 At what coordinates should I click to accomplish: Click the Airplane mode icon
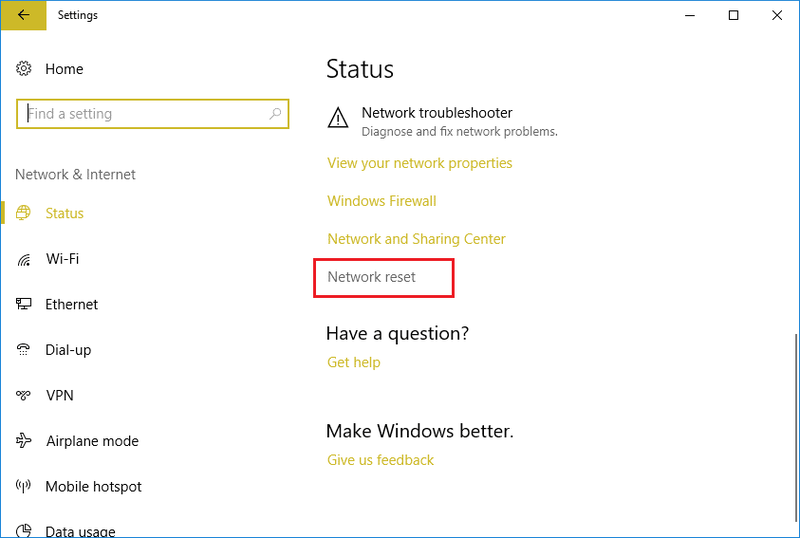pyautogui.click(x=24, y=441)
